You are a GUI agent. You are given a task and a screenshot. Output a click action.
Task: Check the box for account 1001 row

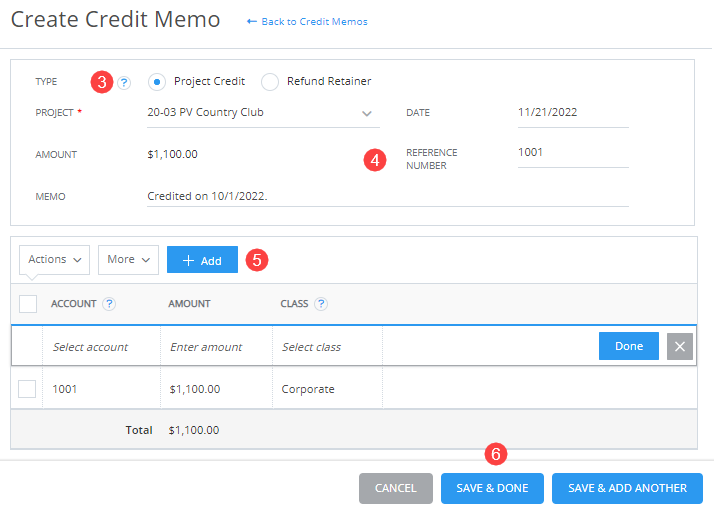pyautogui.click(x=27, y=389)
